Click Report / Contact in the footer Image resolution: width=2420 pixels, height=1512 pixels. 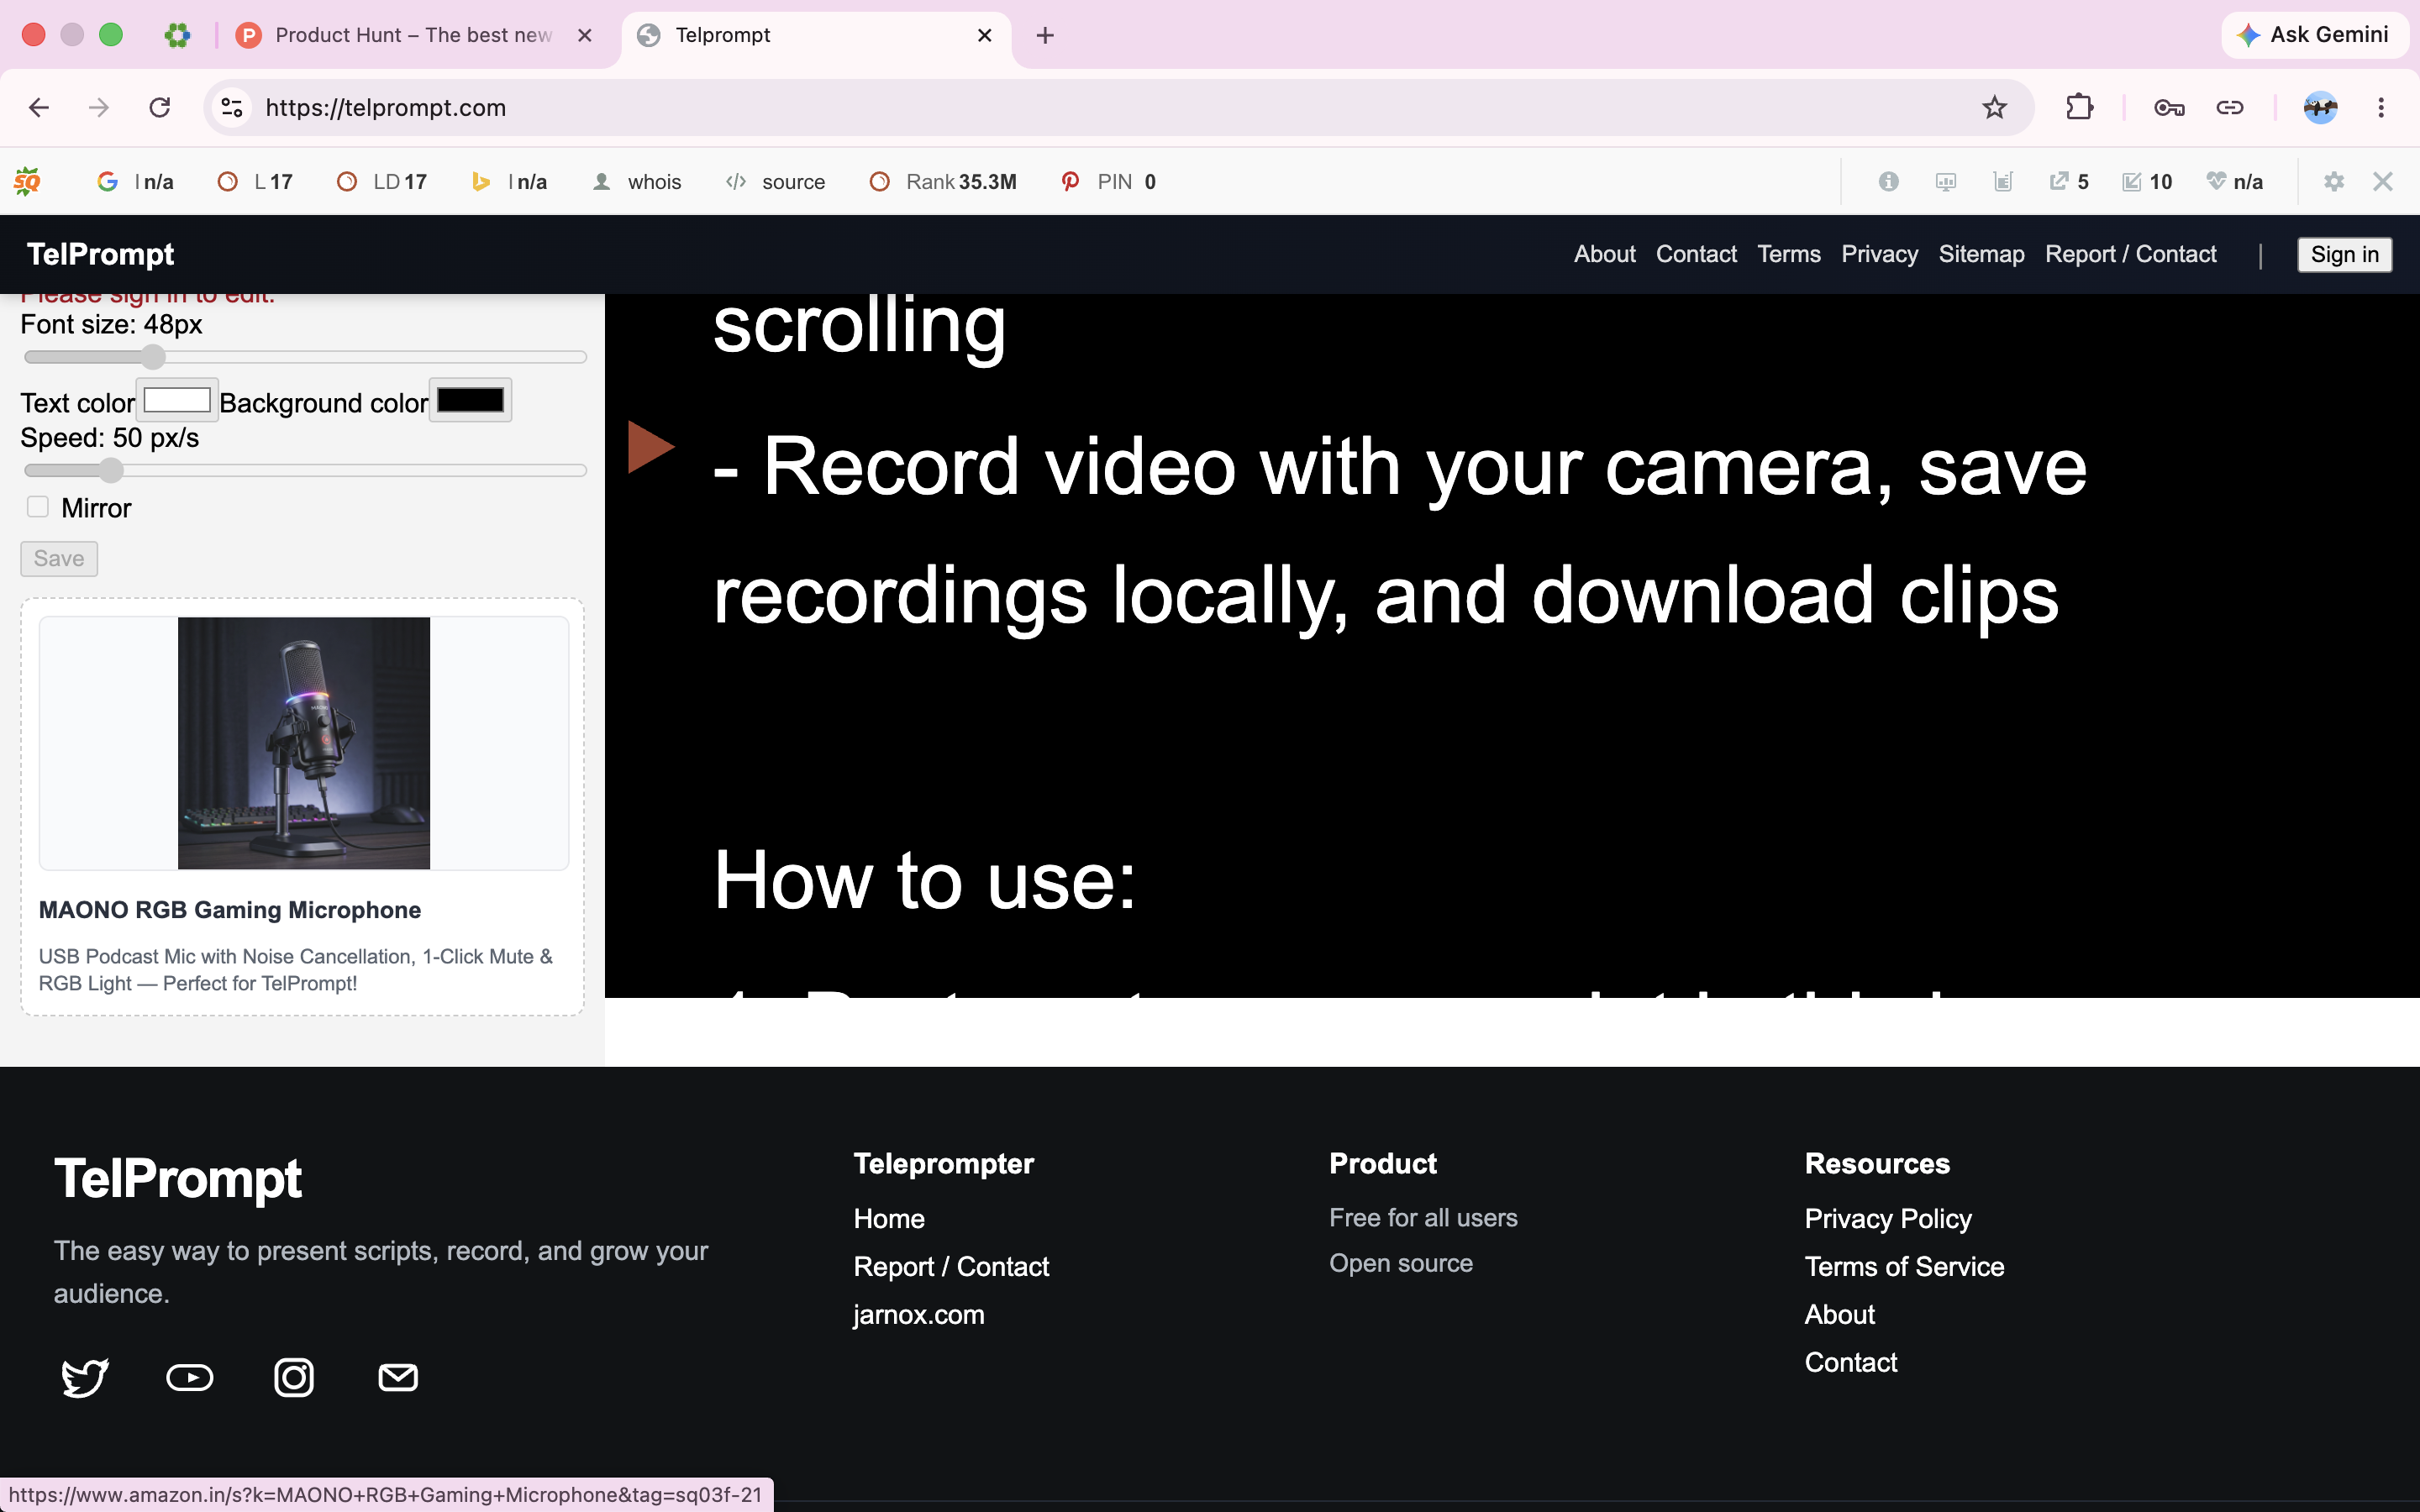951,1266
